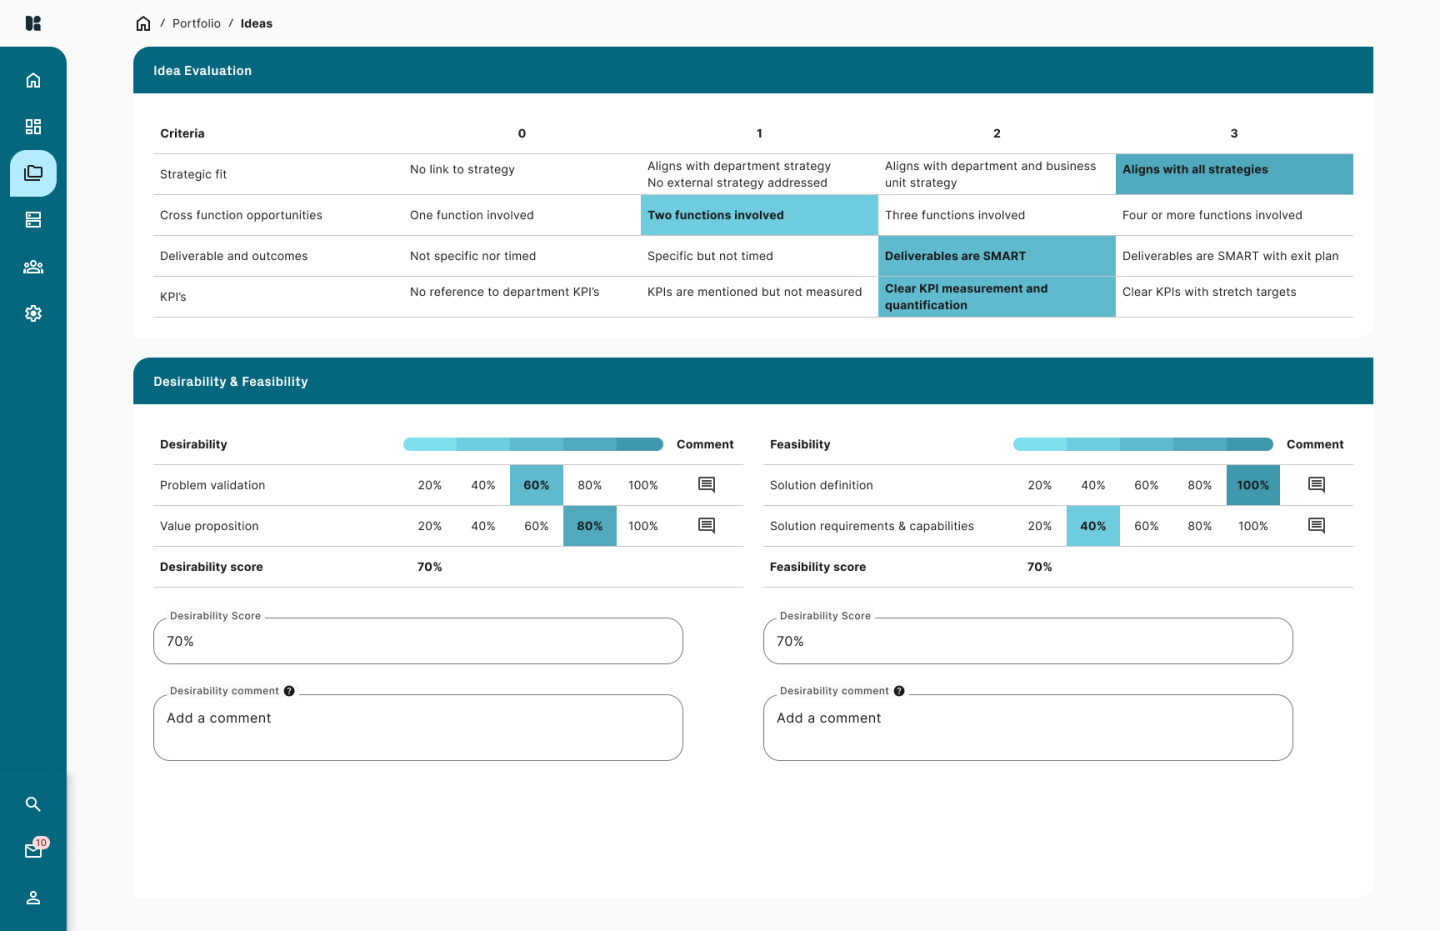Open the Home icon in sidebar

click(33, 79)
